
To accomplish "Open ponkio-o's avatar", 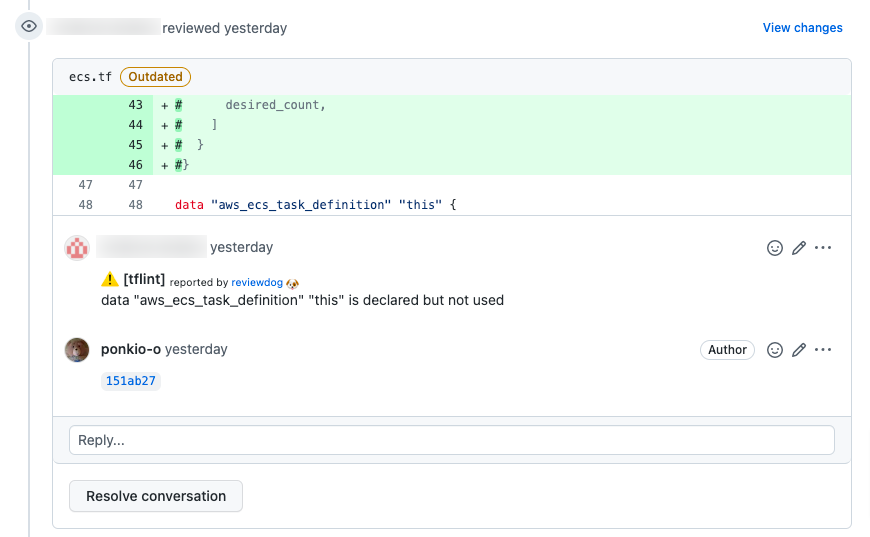I will pos(77,350).
